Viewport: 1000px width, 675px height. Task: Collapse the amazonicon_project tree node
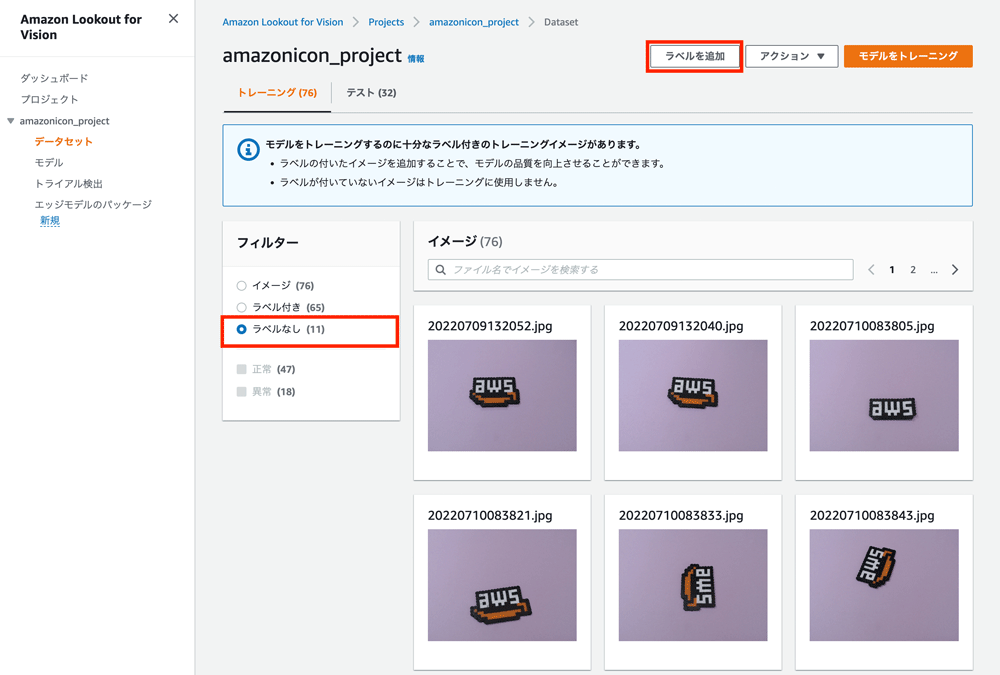(x=11, y=121)
